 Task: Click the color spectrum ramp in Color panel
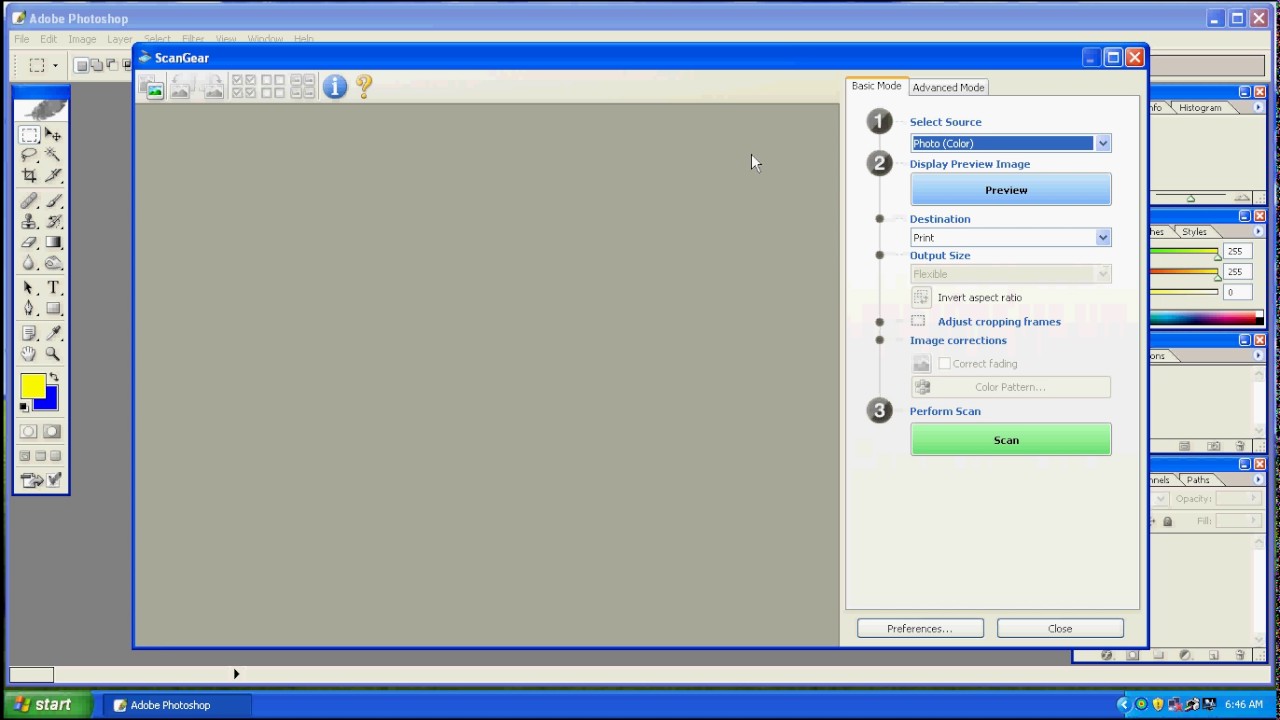click(x=1205, y=319)
